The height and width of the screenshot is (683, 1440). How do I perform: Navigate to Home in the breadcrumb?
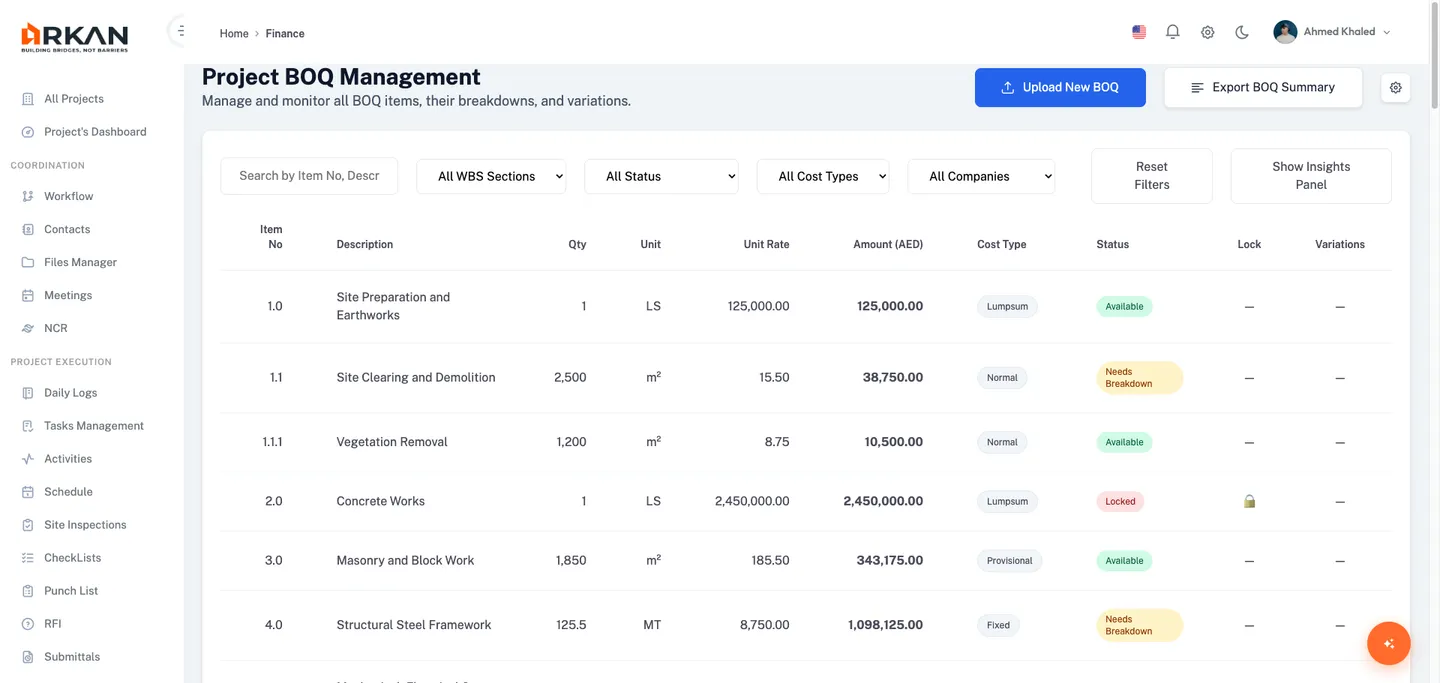click(x=233, y=33)
